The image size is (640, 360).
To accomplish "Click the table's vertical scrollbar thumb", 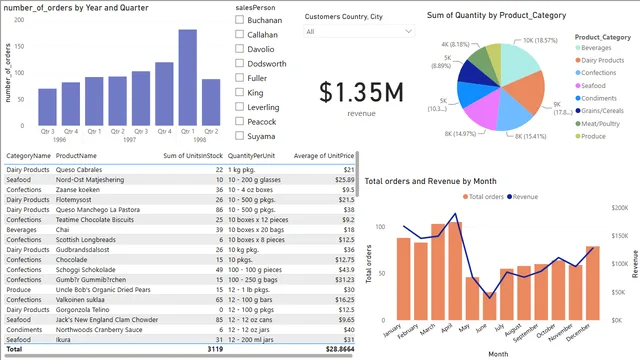I will pyautogui.click(x=358, y=174).
